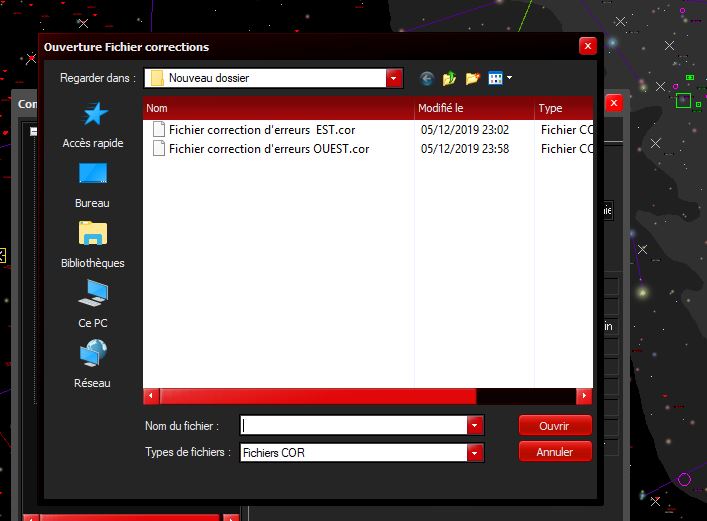This screenshot has height=521, width=707.
Task: Sort files by the Type column
Action: point(563,108)
